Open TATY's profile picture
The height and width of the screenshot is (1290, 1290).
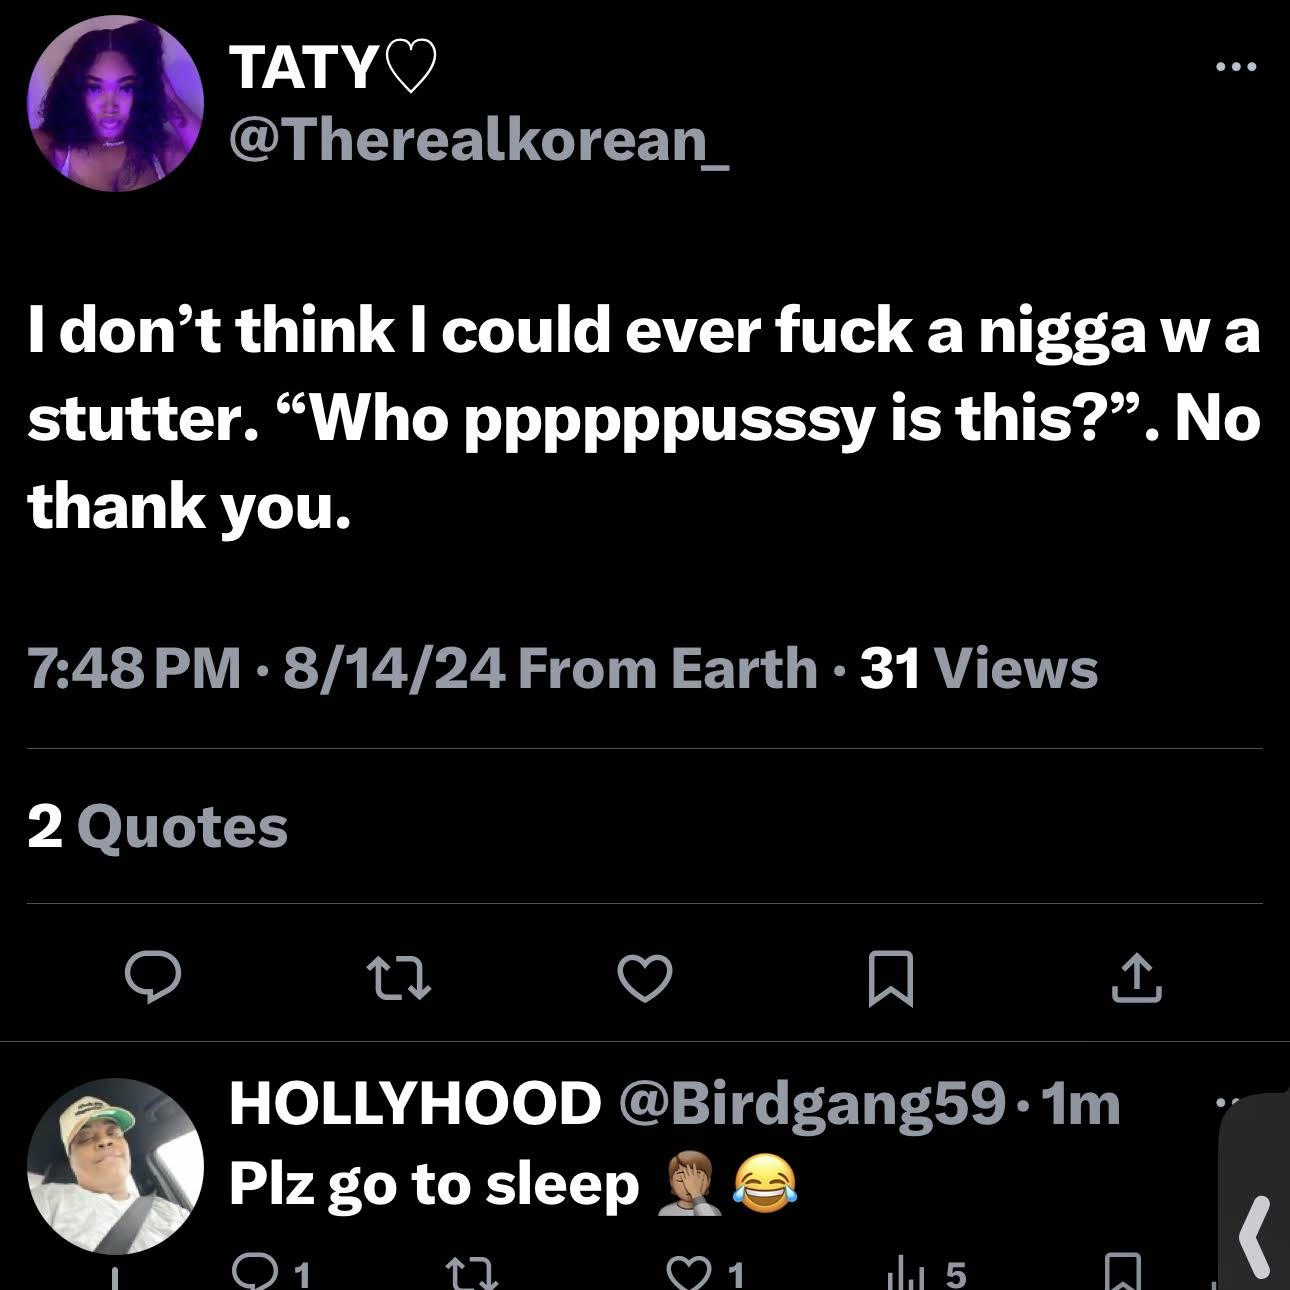click(x=115, y=103)
